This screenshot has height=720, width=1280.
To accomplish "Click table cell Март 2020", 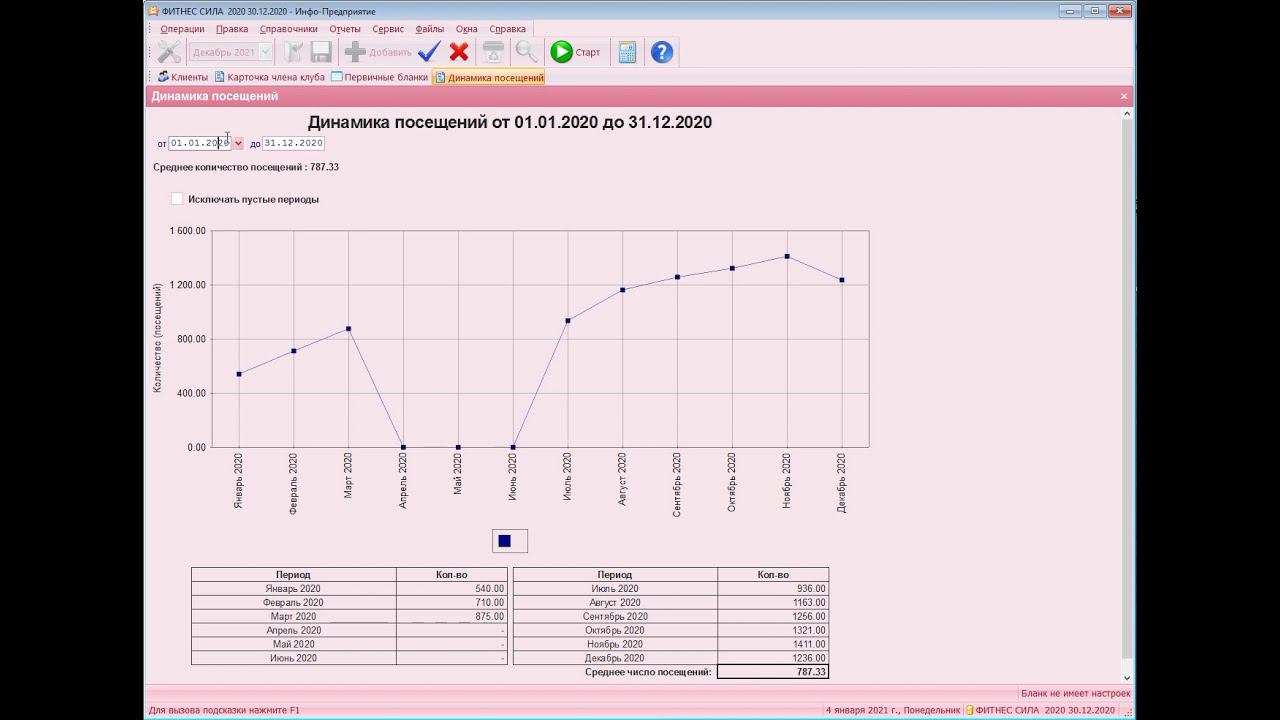I will pos(293,617).
